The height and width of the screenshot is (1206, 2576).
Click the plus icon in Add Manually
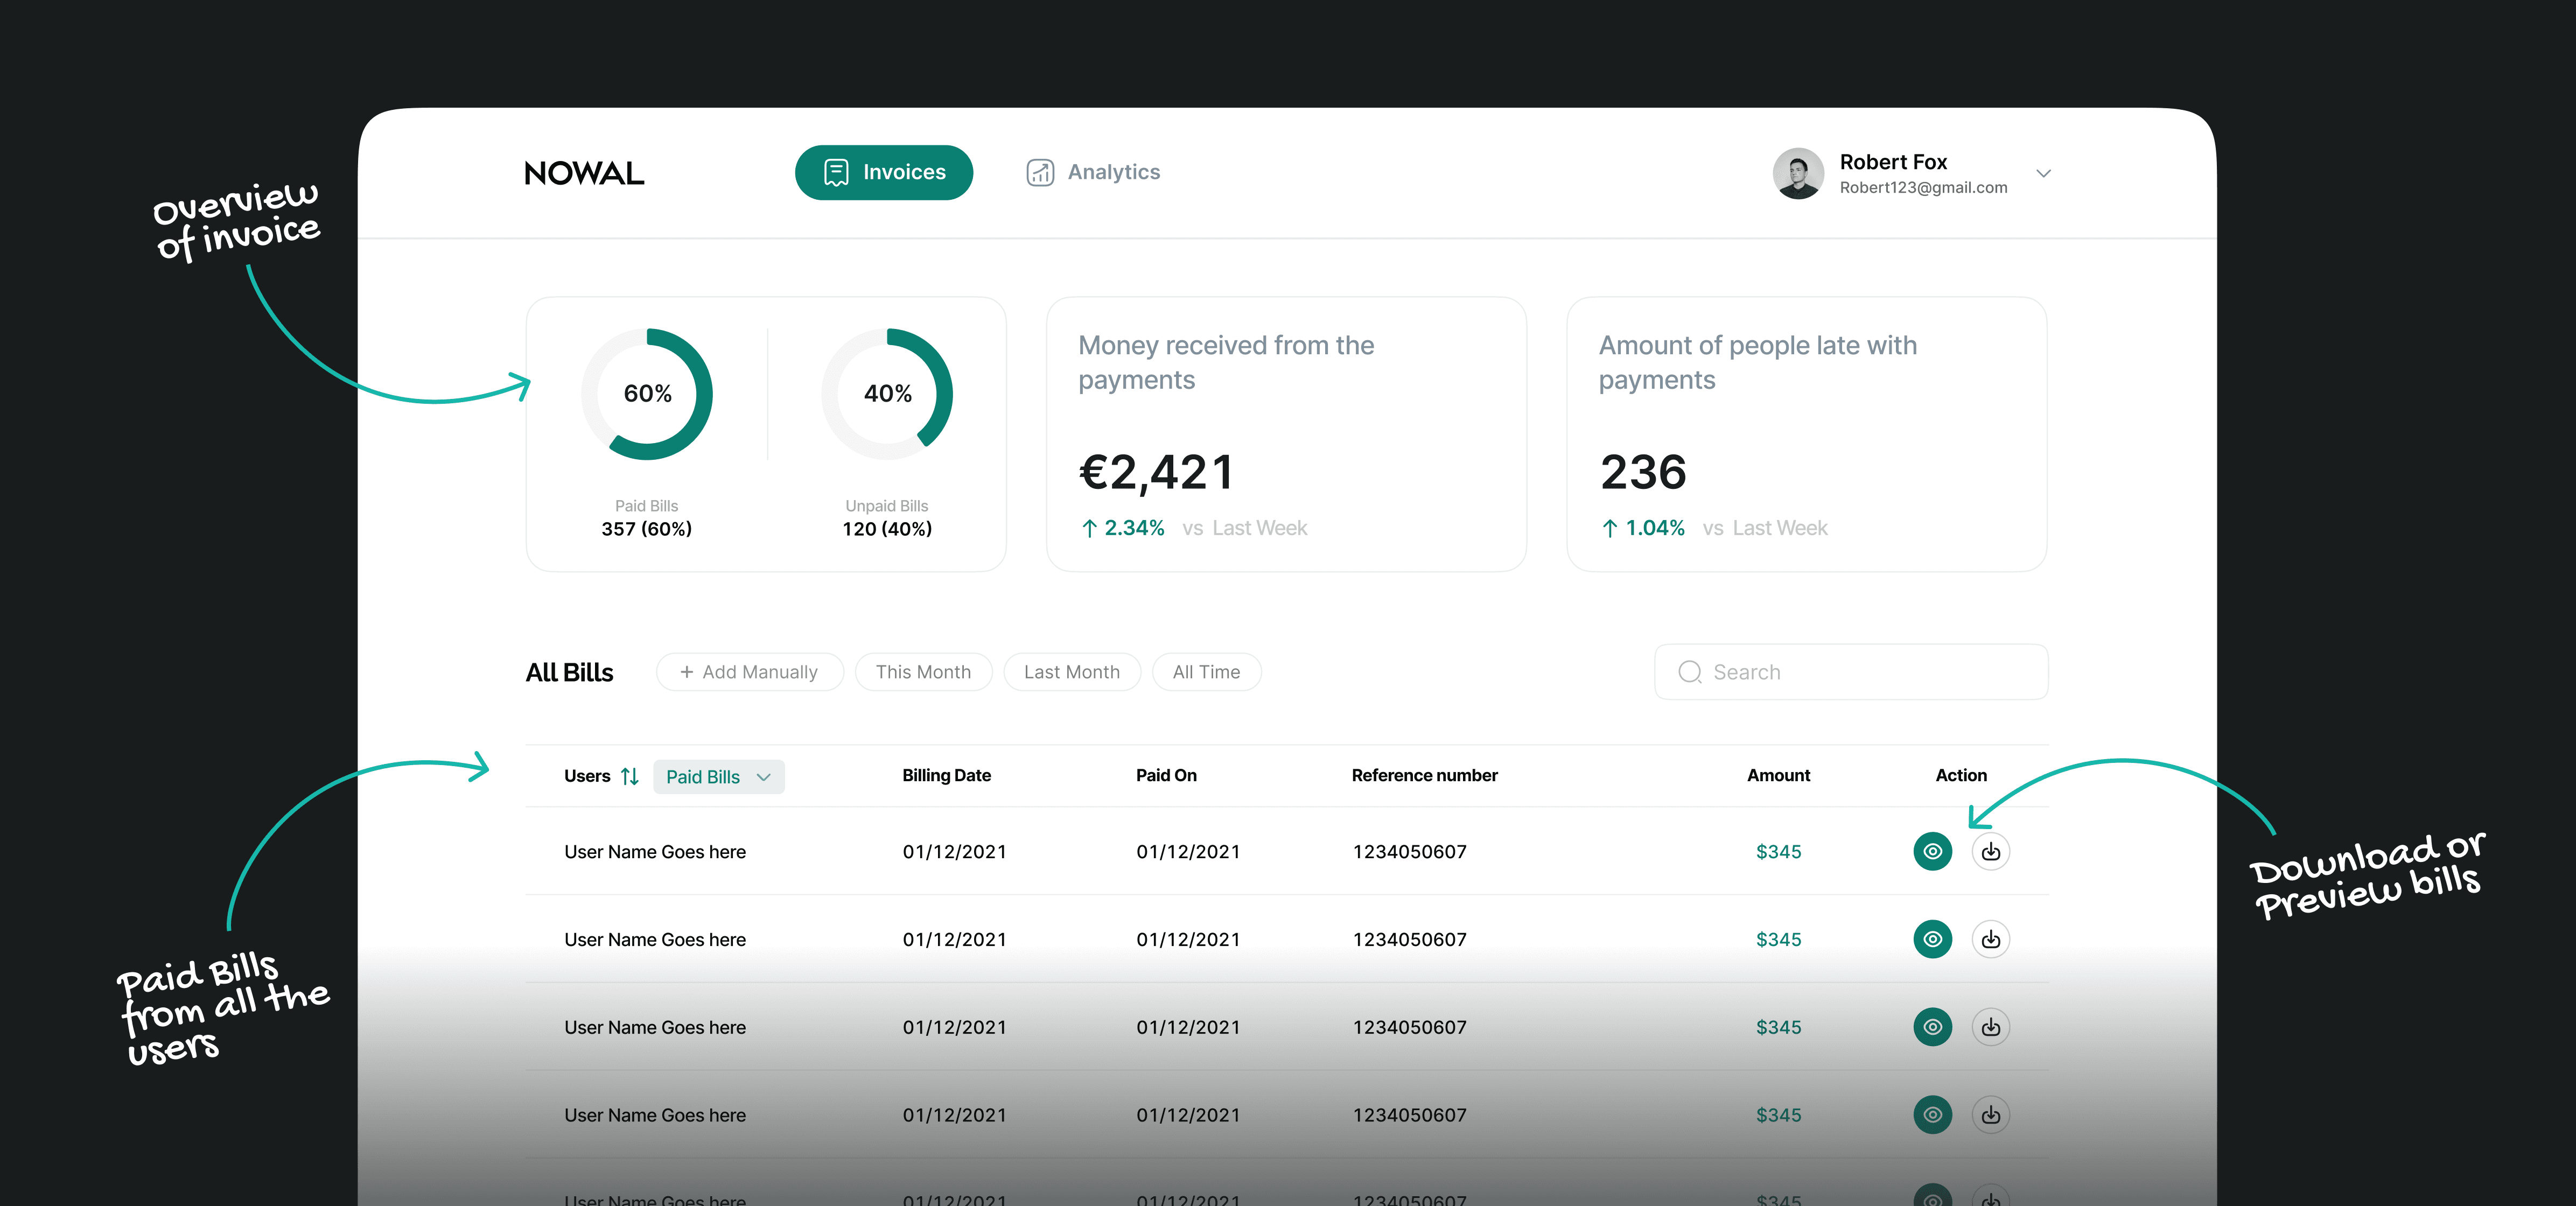[686, 672]
